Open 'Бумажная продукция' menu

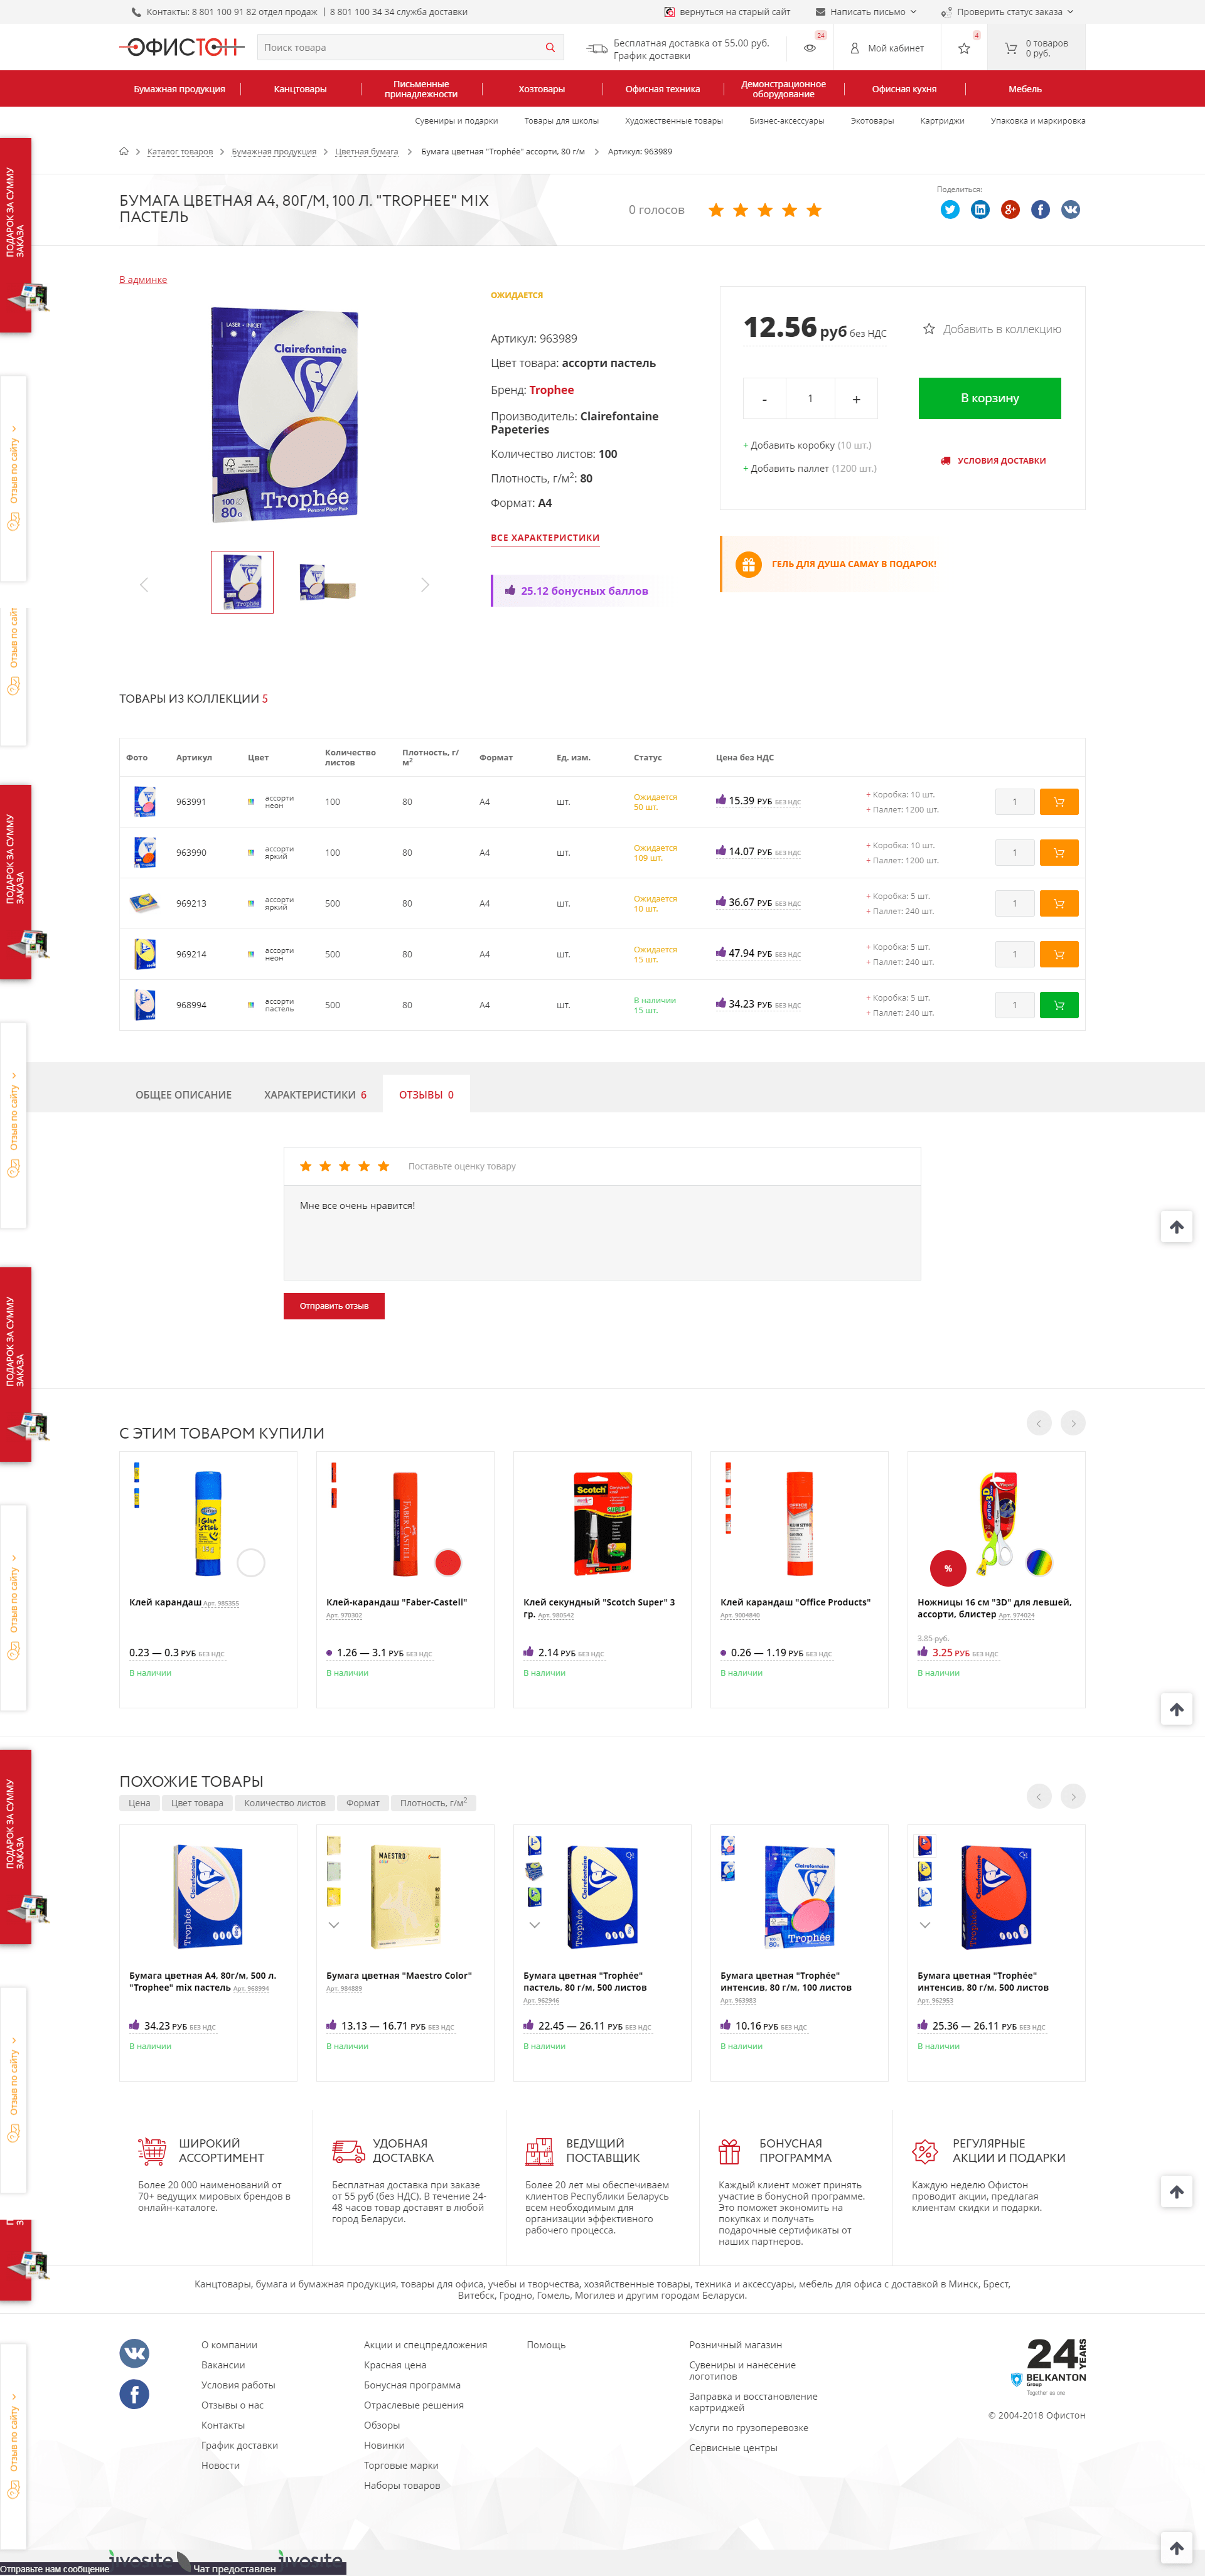180,89
